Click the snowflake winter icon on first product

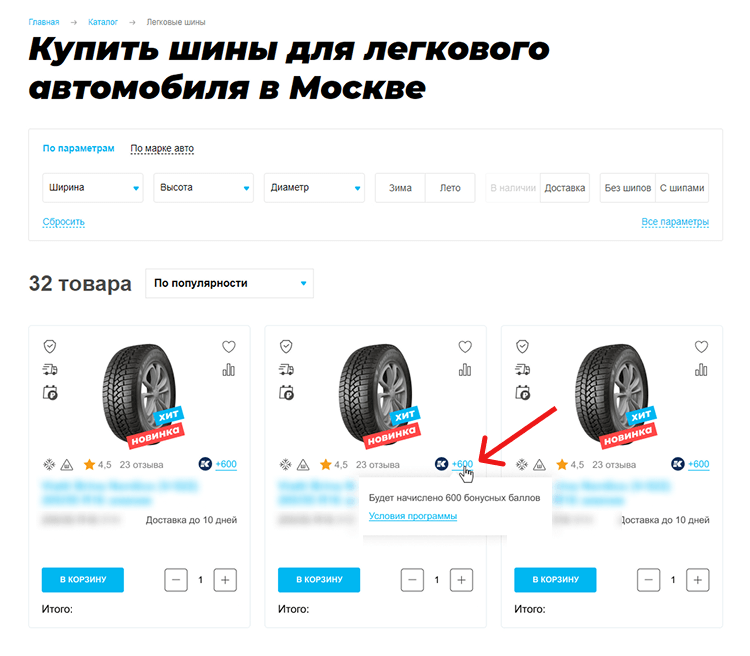(x=49, y=464)
